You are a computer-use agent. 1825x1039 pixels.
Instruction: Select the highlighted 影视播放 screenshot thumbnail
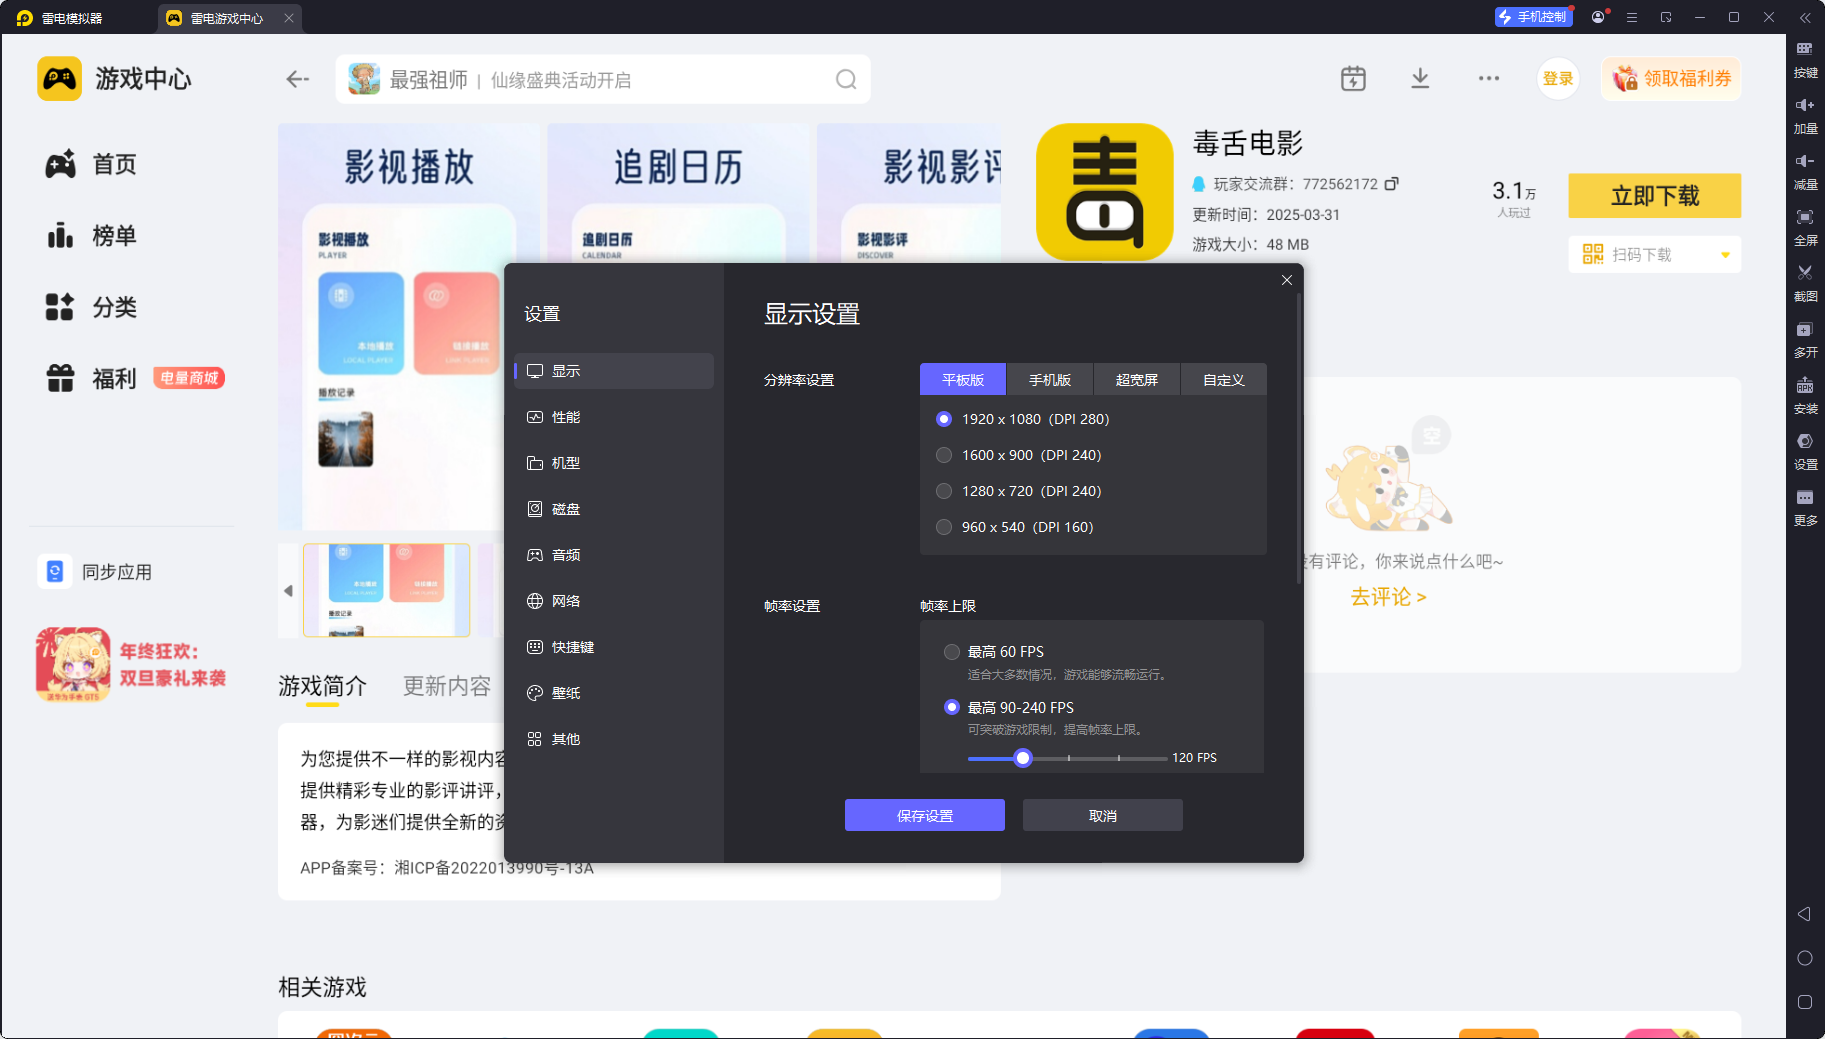tap(386, 590)
